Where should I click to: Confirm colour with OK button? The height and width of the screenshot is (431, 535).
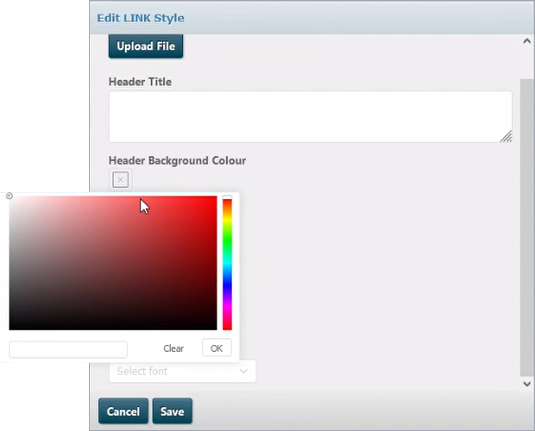217,348
